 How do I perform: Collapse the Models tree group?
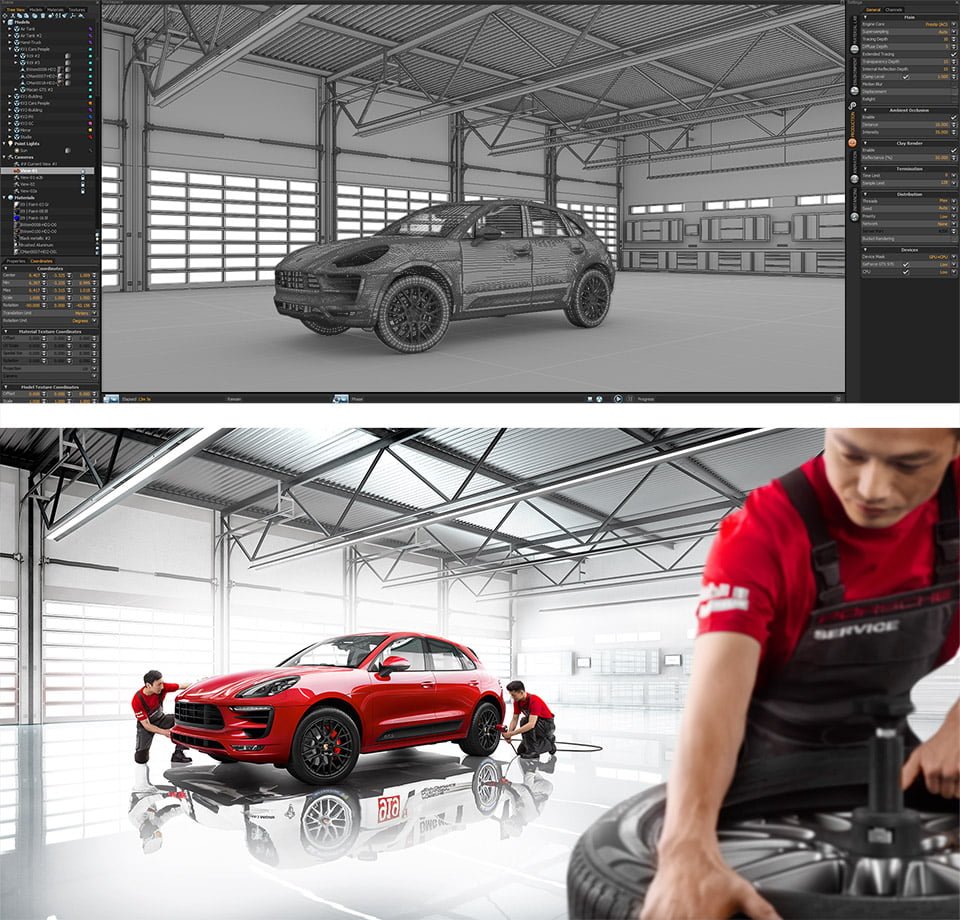[4, 22]
